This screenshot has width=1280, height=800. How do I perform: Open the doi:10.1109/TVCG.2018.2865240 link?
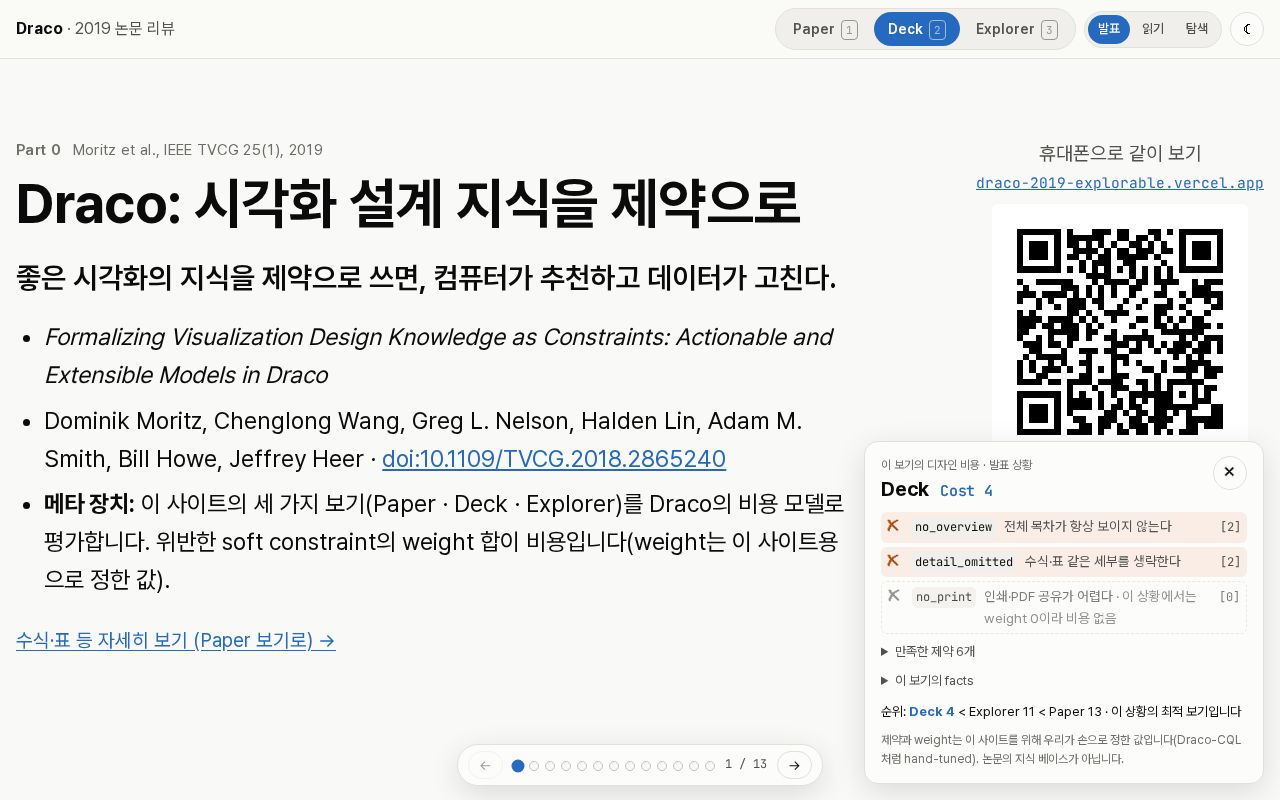(x=554, y=459)
